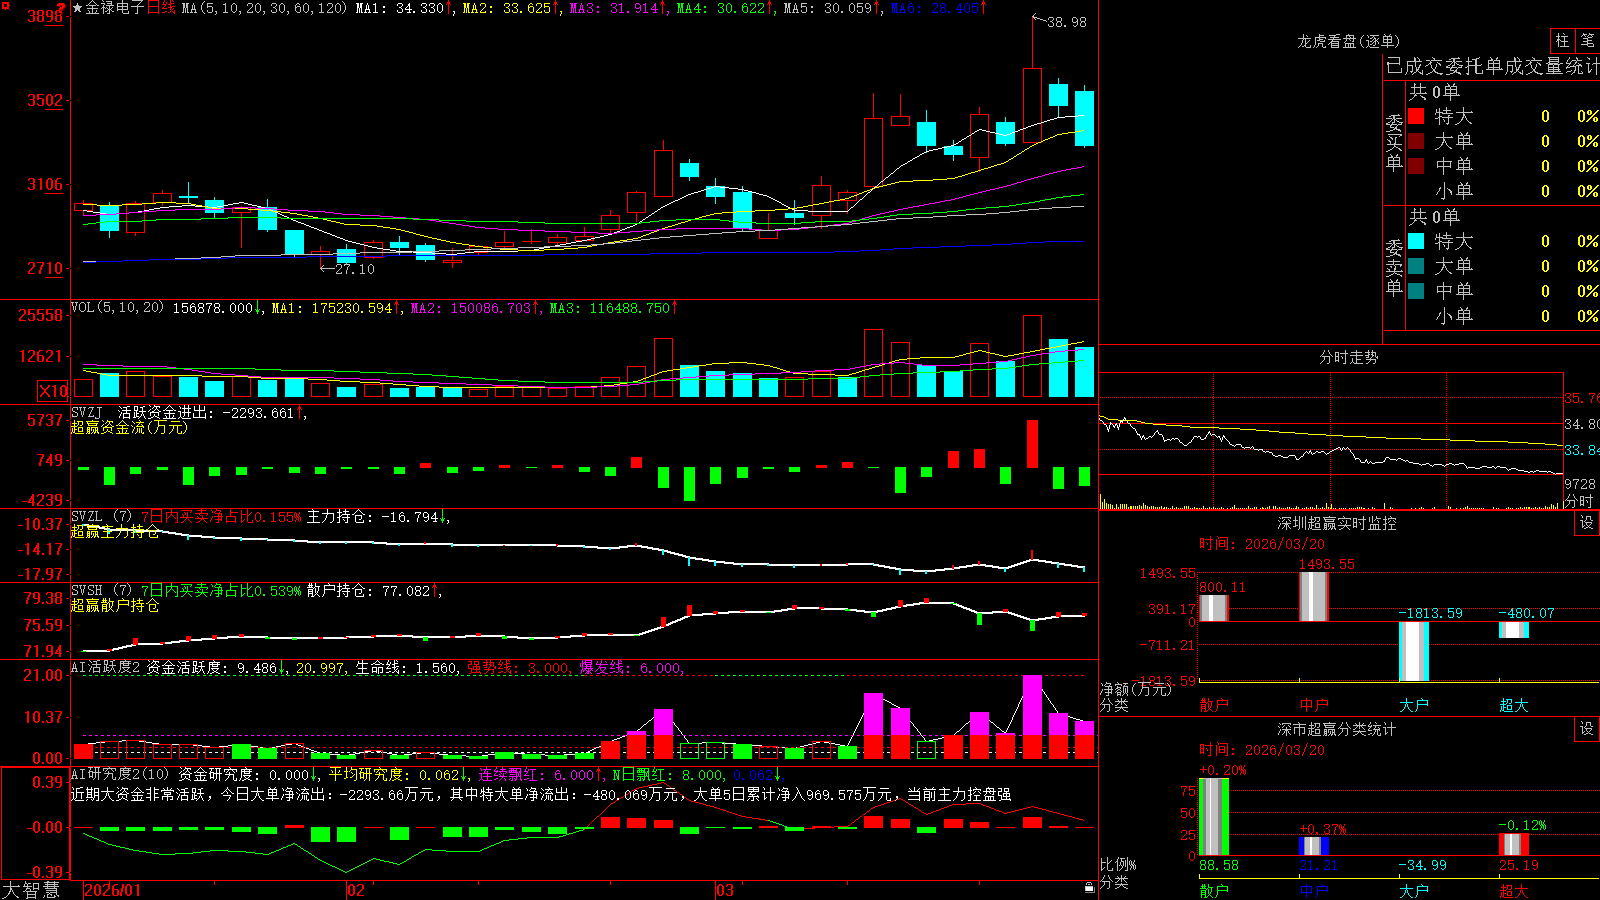Click the tall red candlestick at 38.98 high
The height and width of the screenshot is (900, 1600).
coord(1032,106)
